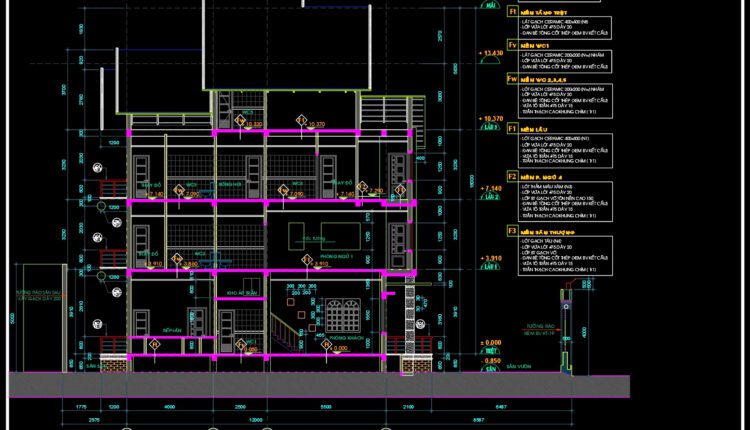Select the NỀN WC 2,3,4,5 legend heading

[544, 80]
